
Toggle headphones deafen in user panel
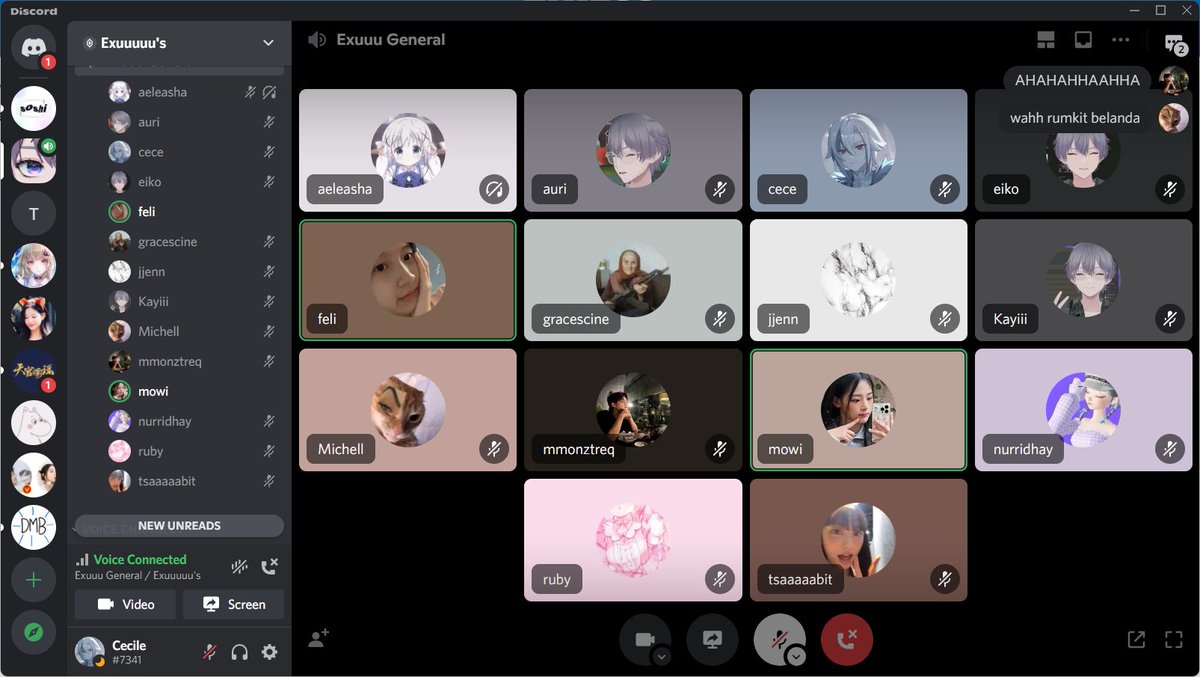click(x=239, y=652)
